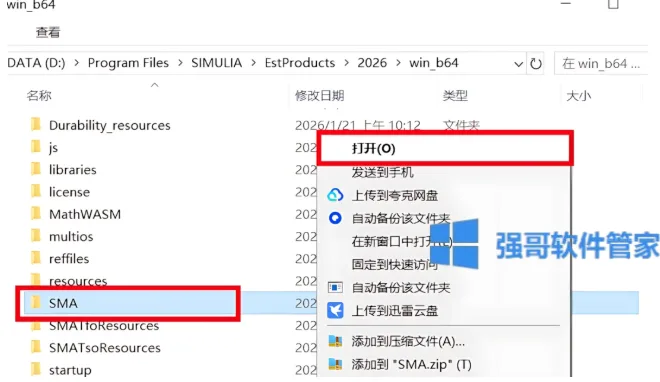
Task: Click the SMA folder icon
Action: coord(36,302)
